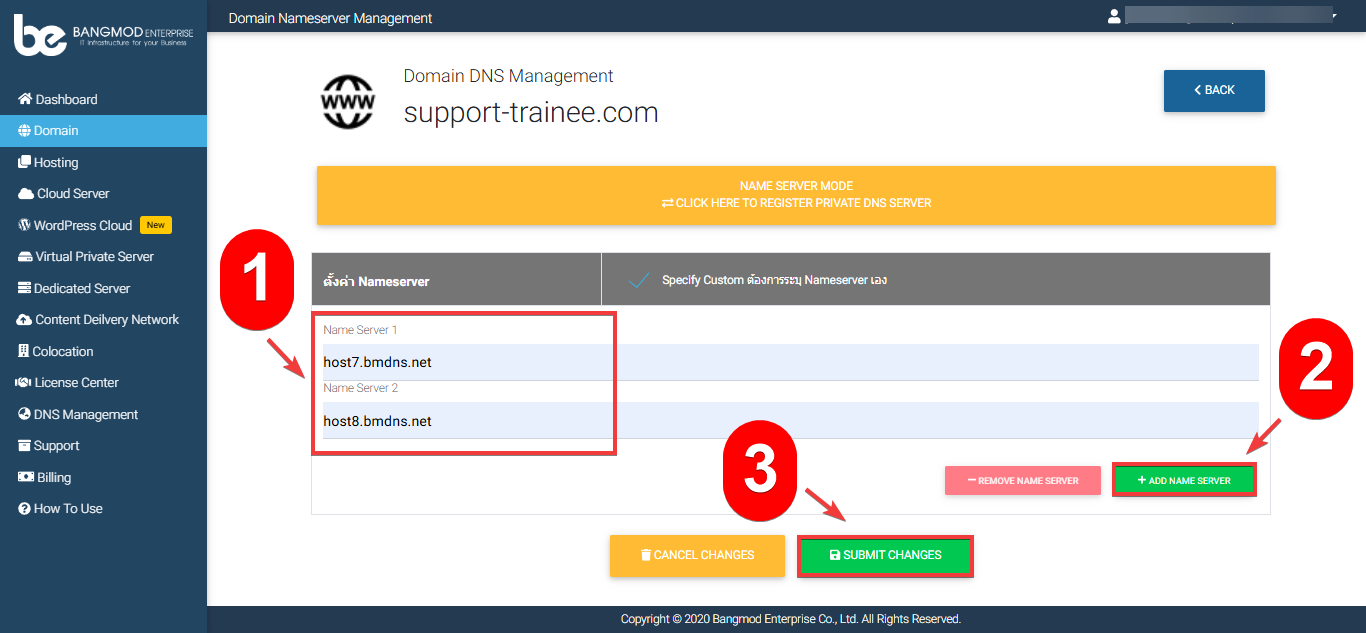Select Domain in the sidebar
Image resolution: width=1366 pixels, height=633 pixels.
[x=56, y=131]
